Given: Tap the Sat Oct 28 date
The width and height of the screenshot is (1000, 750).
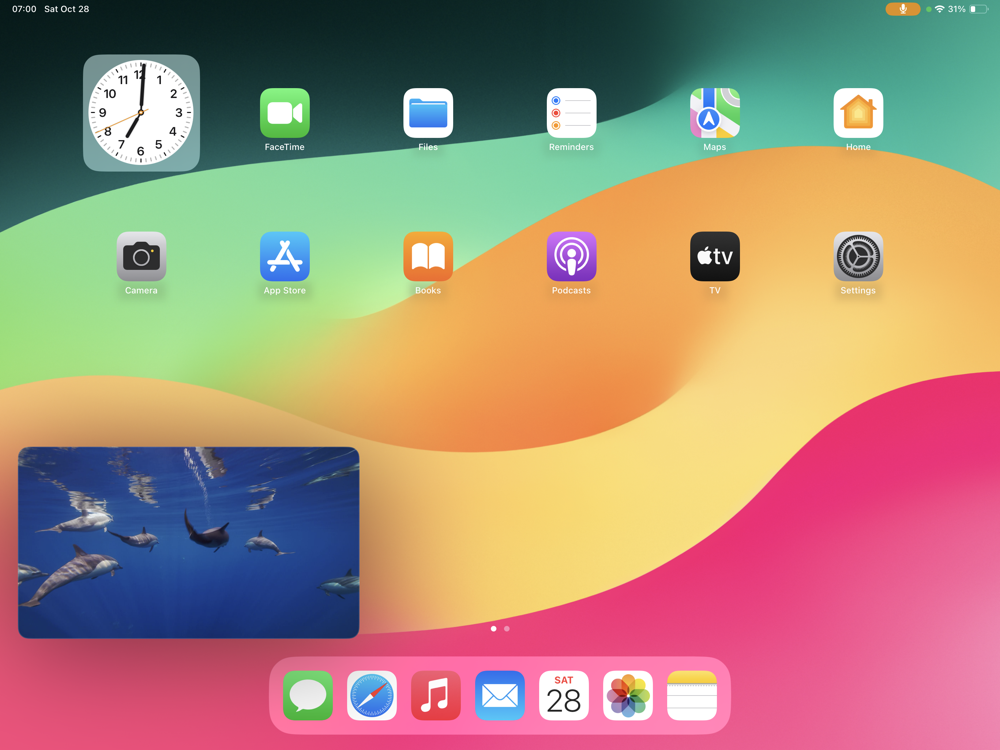Looking at the screenshot, I should coord(66,9).
